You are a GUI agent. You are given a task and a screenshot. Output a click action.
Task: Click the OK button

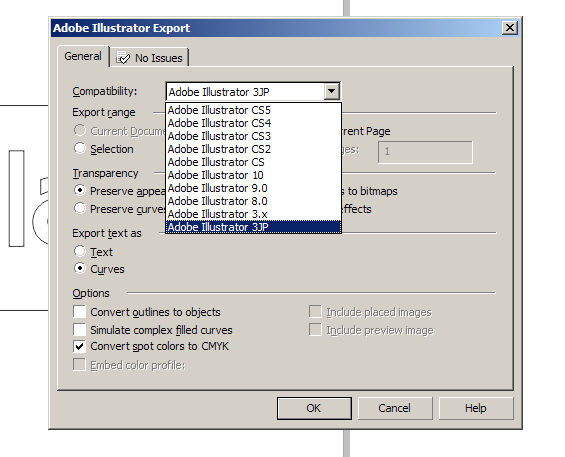point(314,408)
